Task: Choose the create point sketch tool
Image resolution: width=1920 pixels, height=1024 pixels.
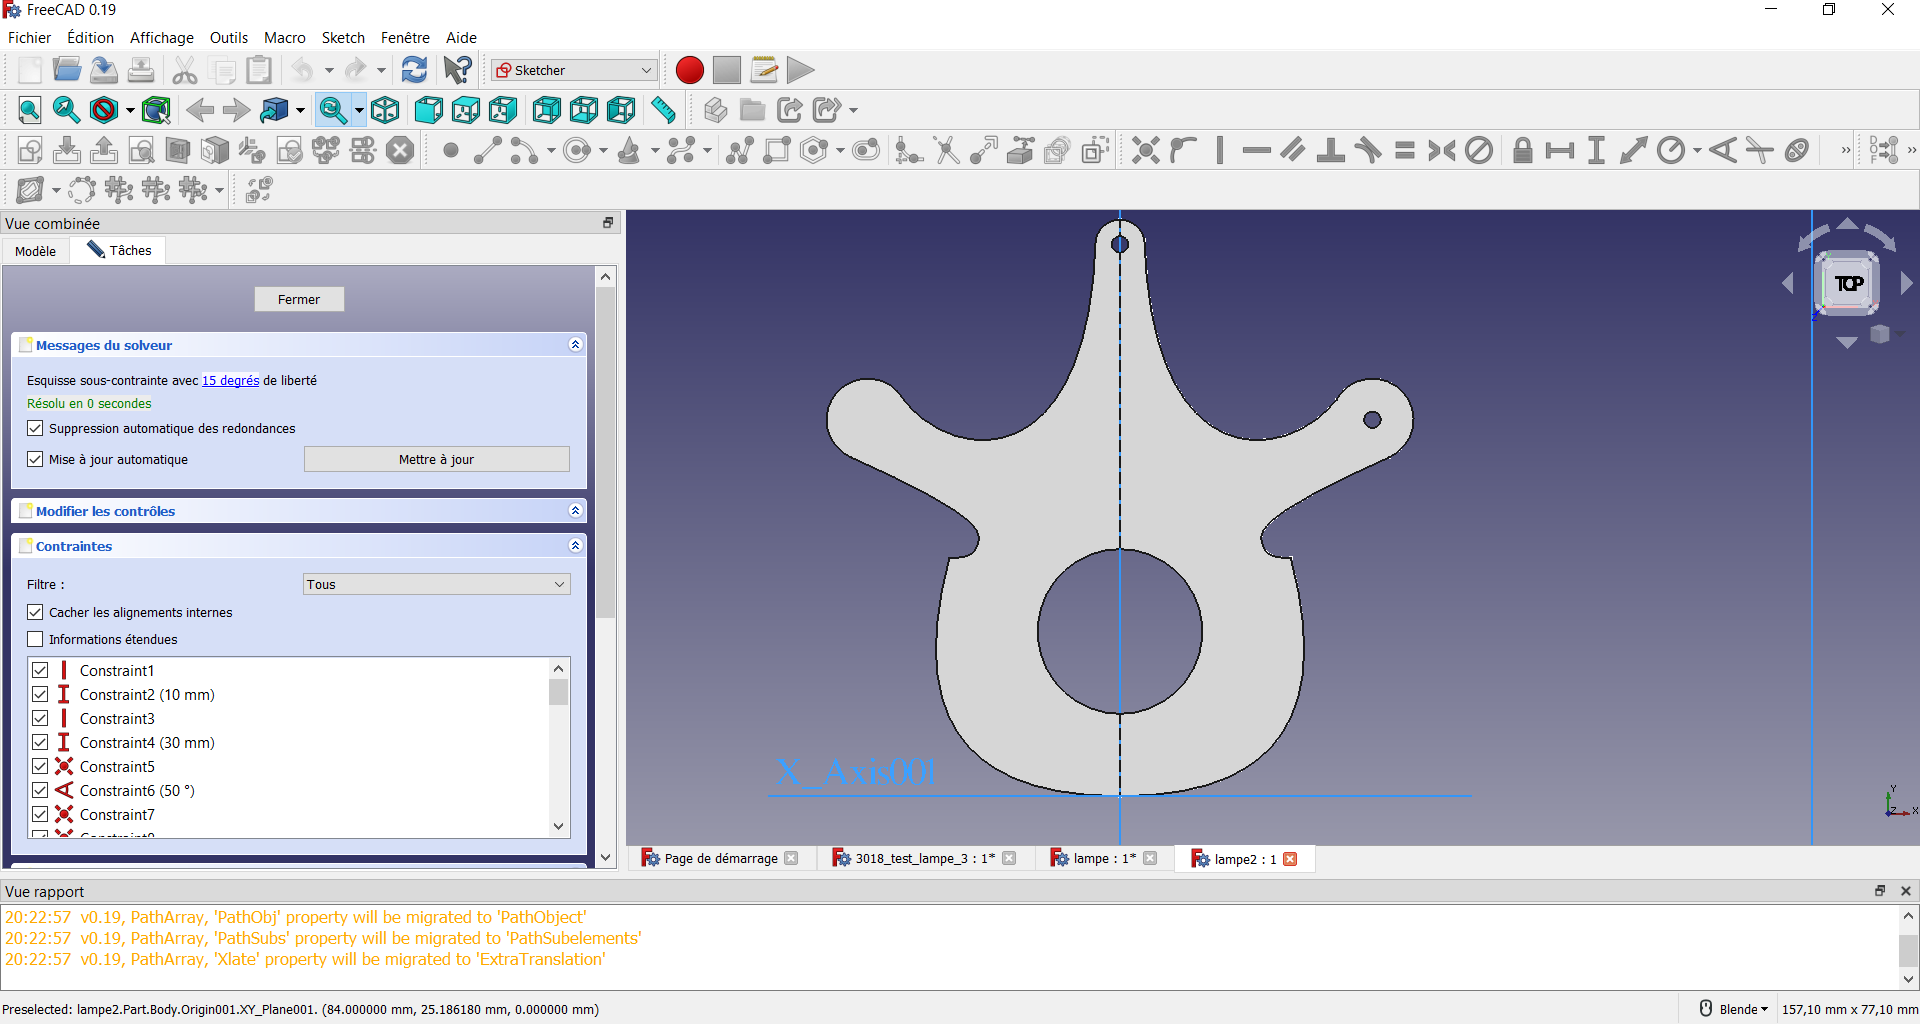Action: click(450, 150)
